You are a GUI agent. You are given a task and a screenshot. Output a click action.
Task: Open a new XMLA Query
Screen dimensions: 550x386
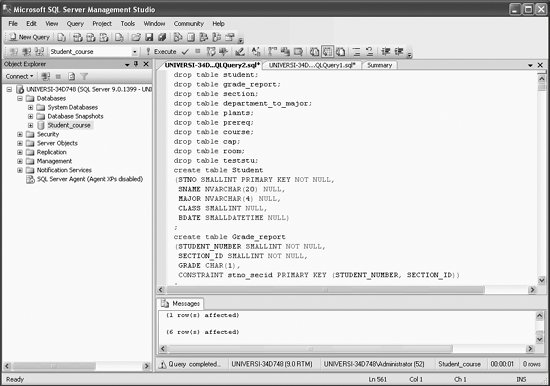click(104, 37)
